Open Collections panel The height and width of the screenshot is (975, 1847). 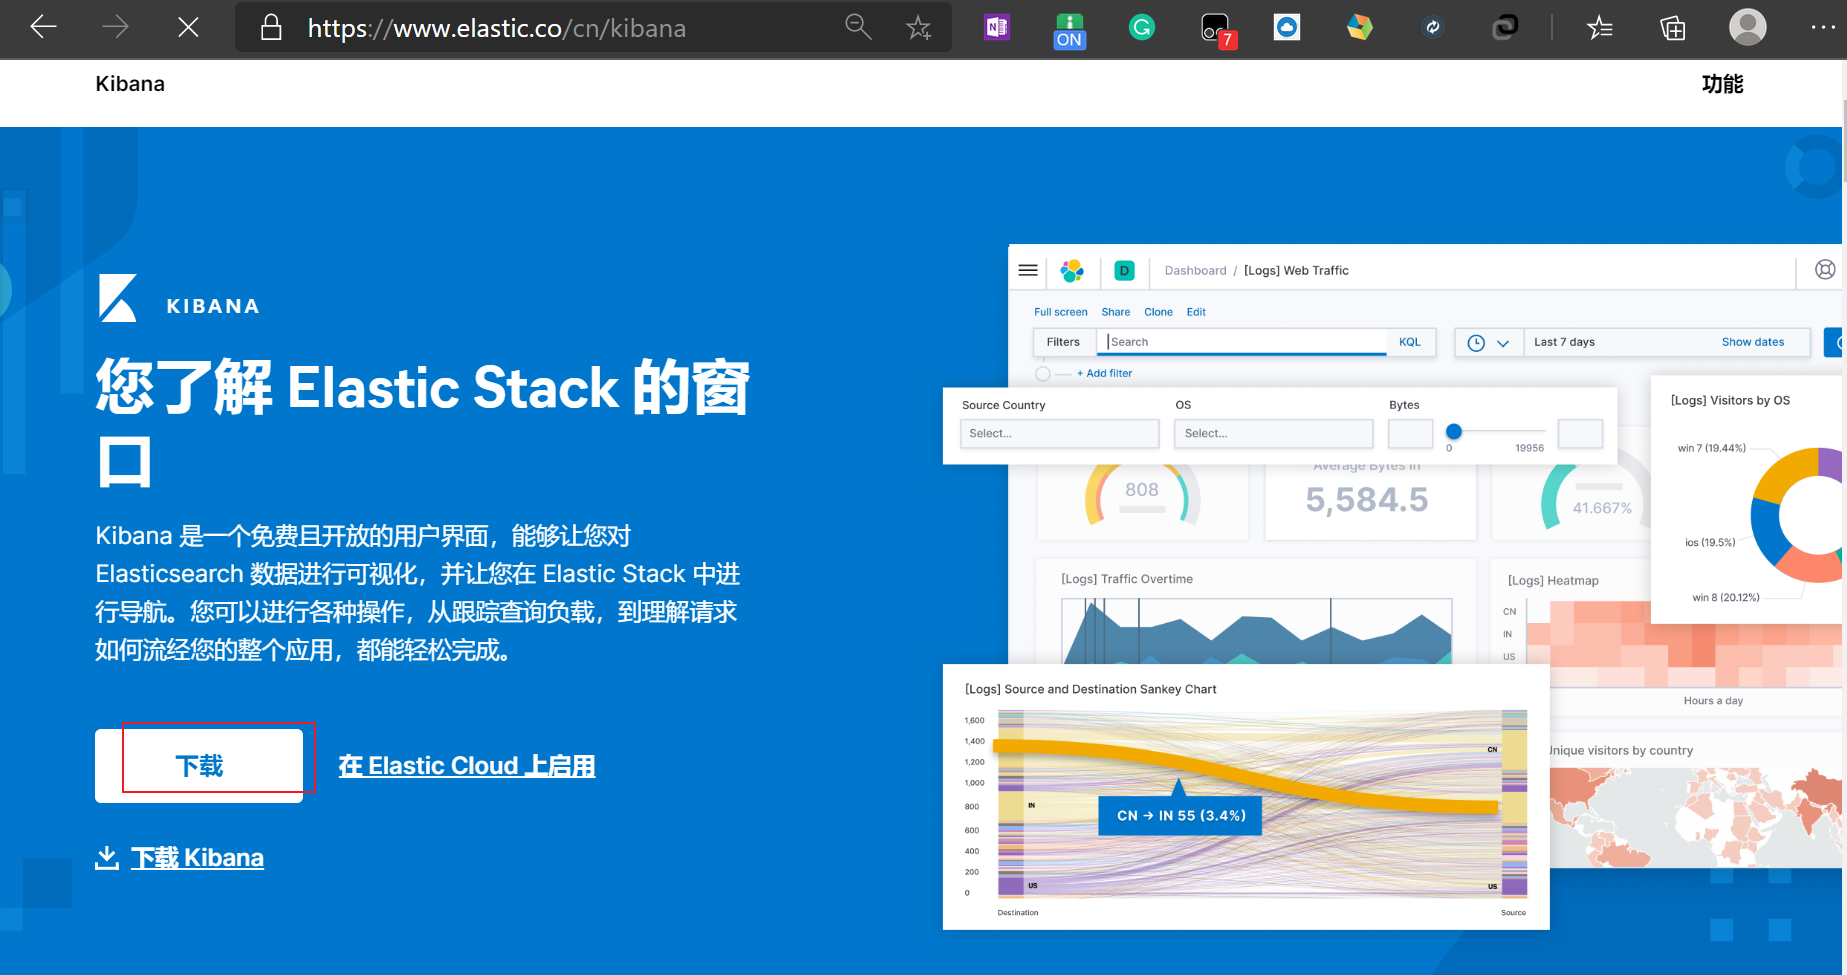click(1673, 27)
